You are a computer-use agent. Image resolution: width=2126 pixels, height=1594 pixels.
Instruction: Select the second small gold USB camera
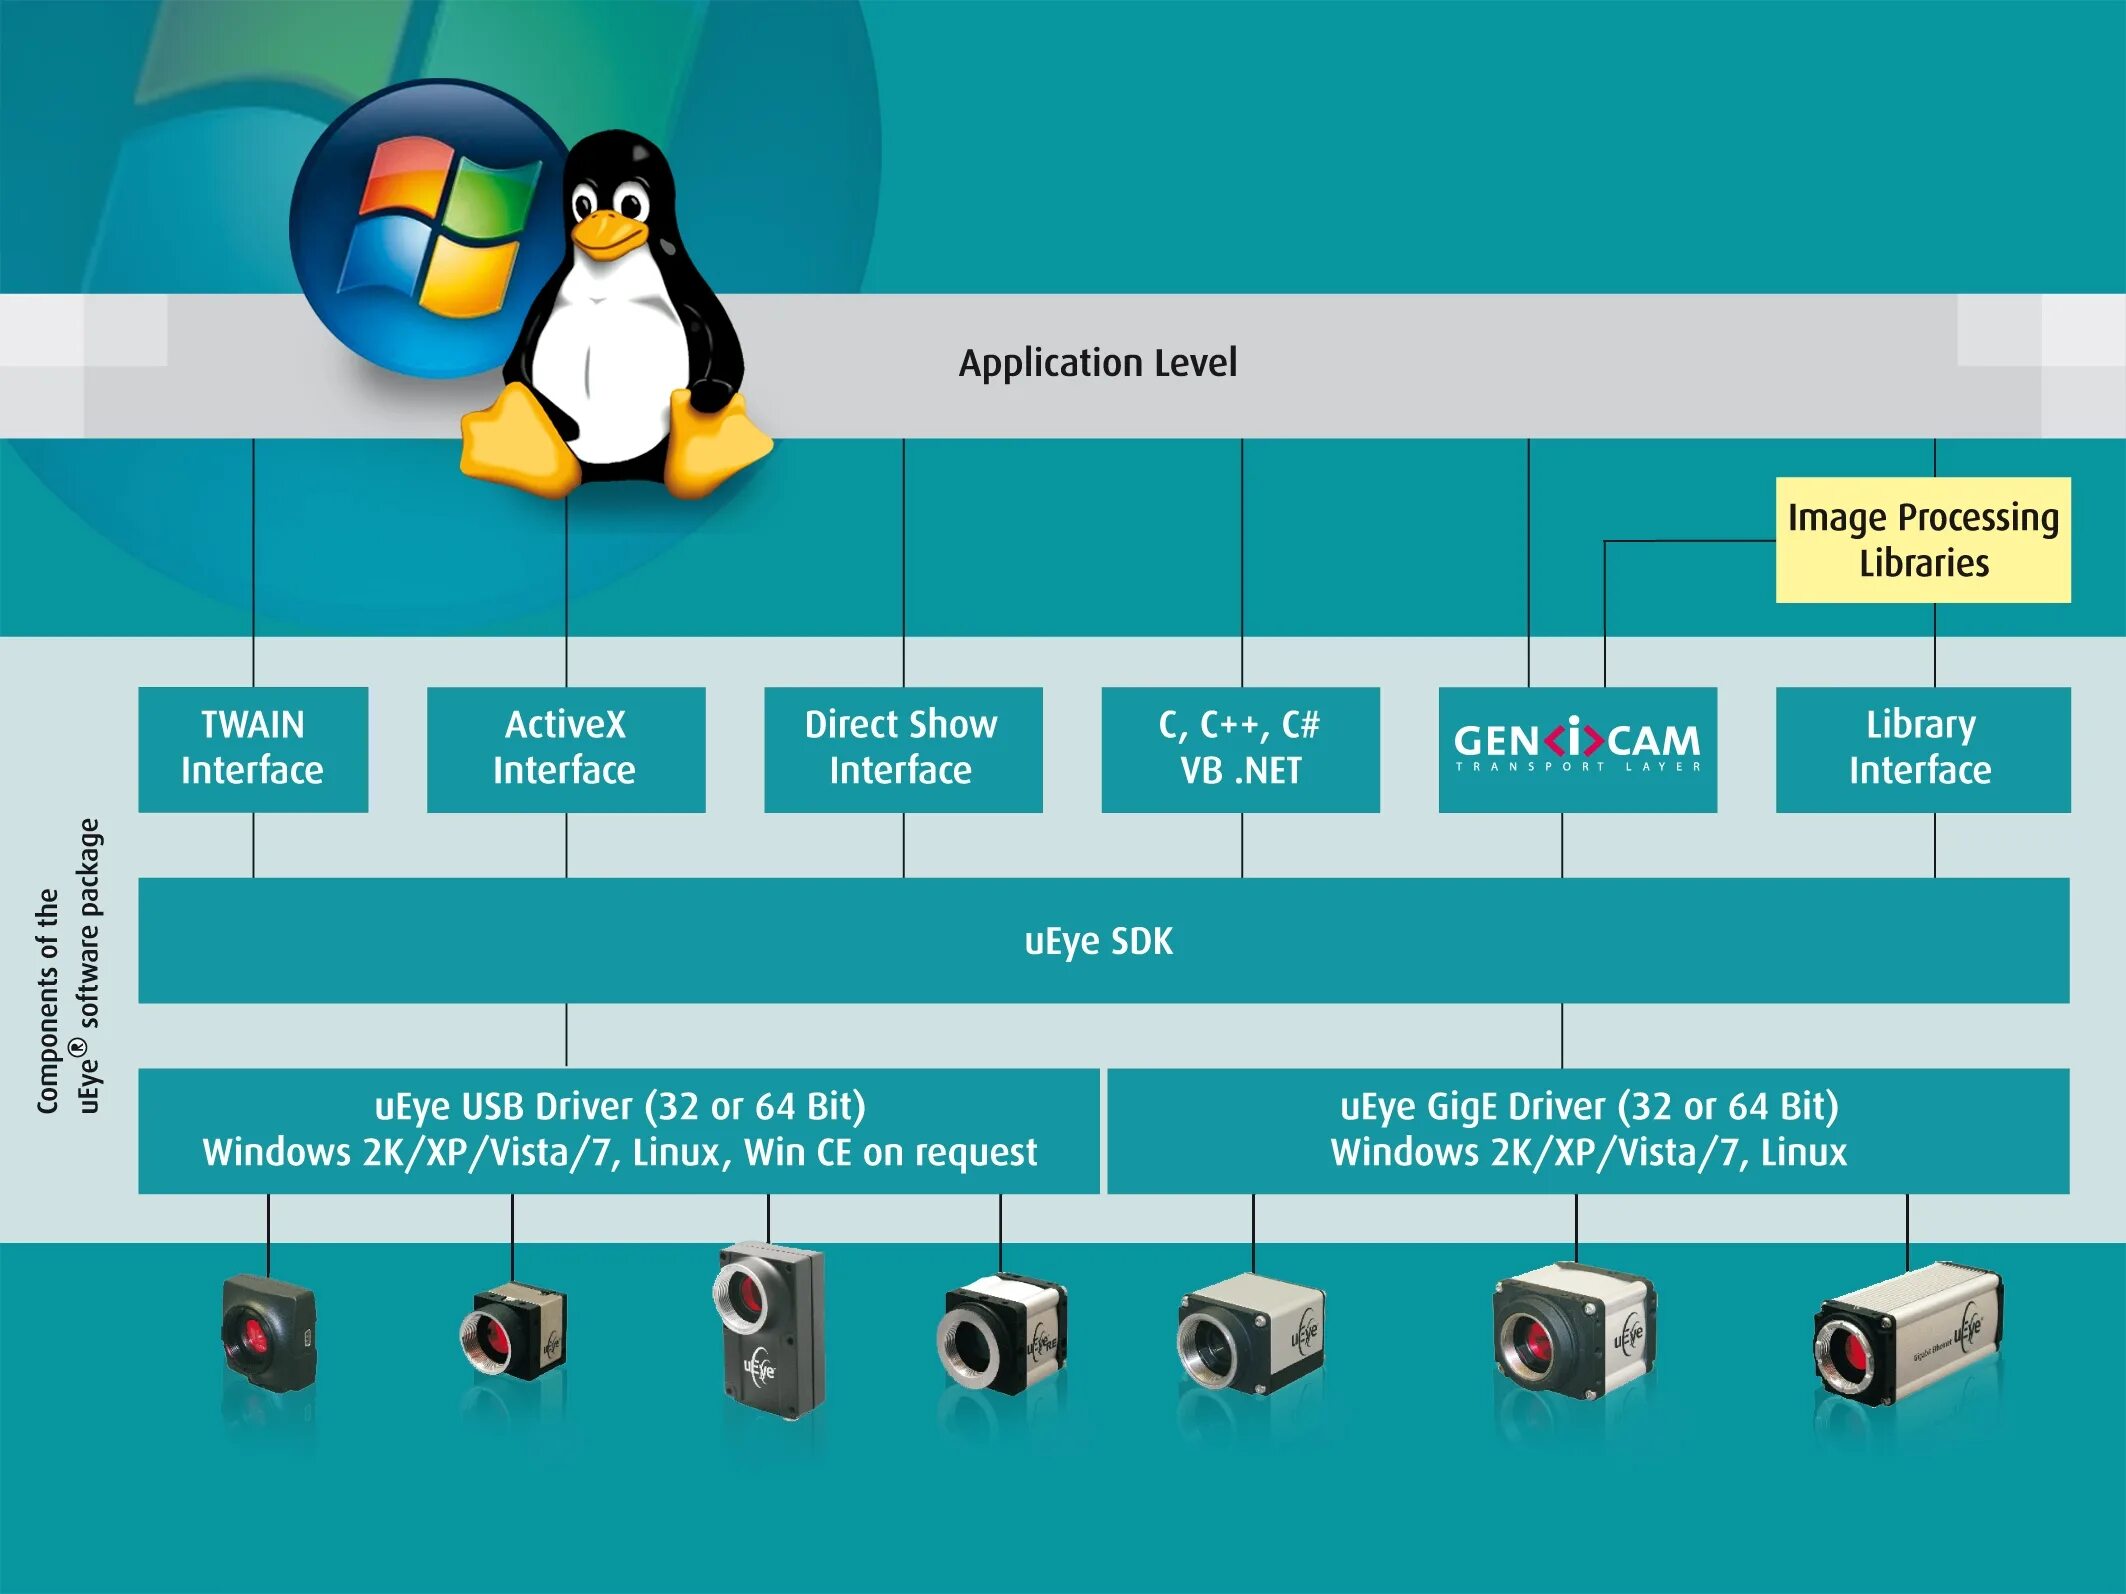coord(513,1331)
